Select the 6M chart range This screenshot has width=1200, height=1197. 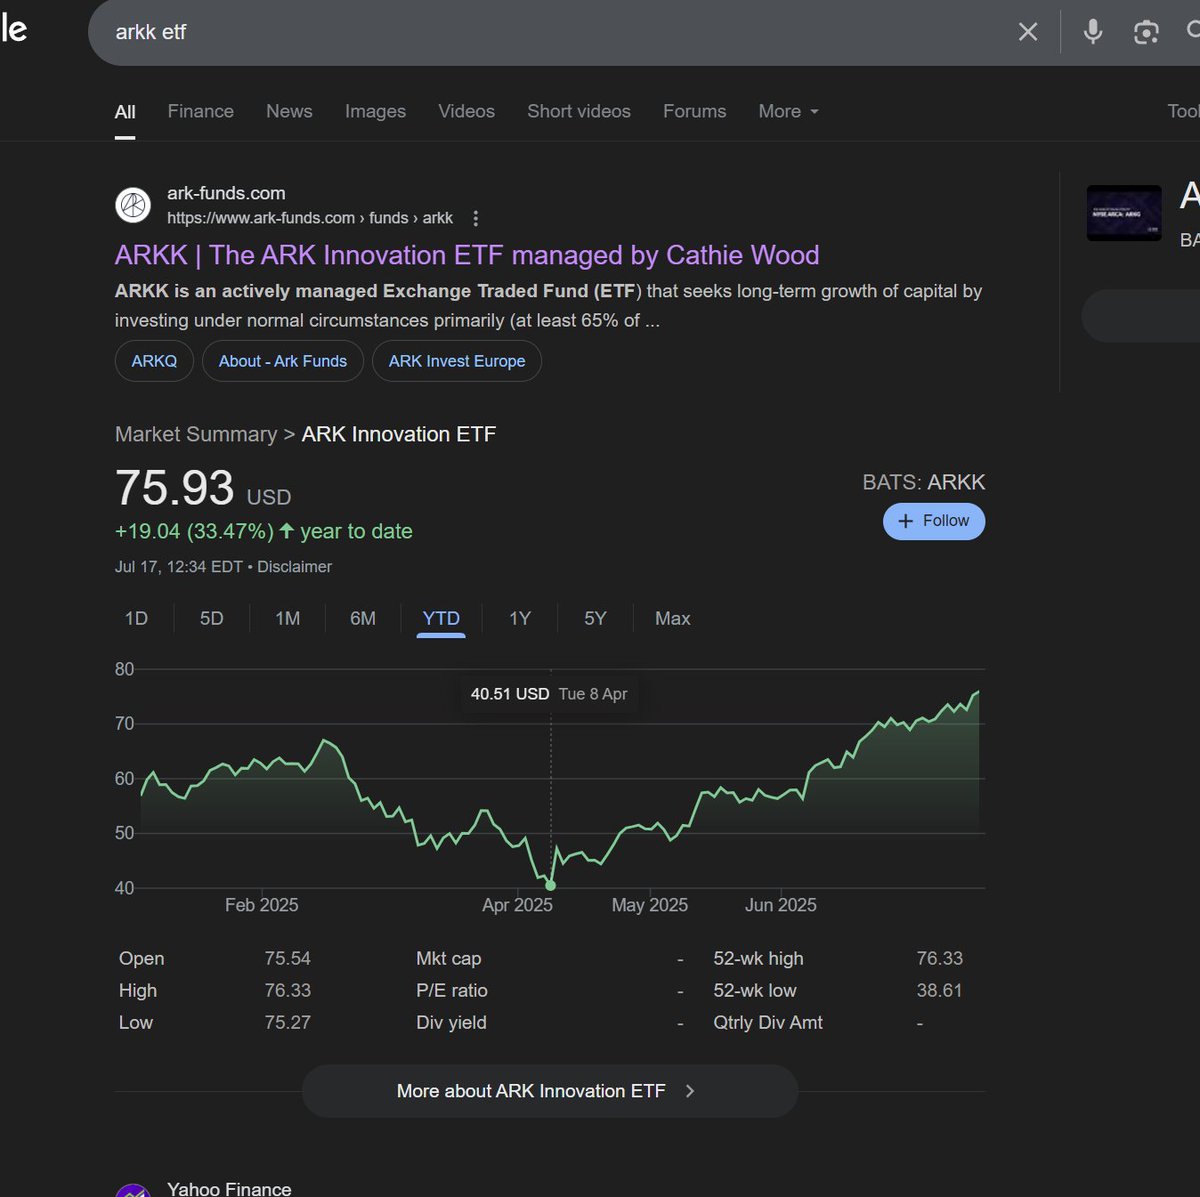[x=363, y=619]
